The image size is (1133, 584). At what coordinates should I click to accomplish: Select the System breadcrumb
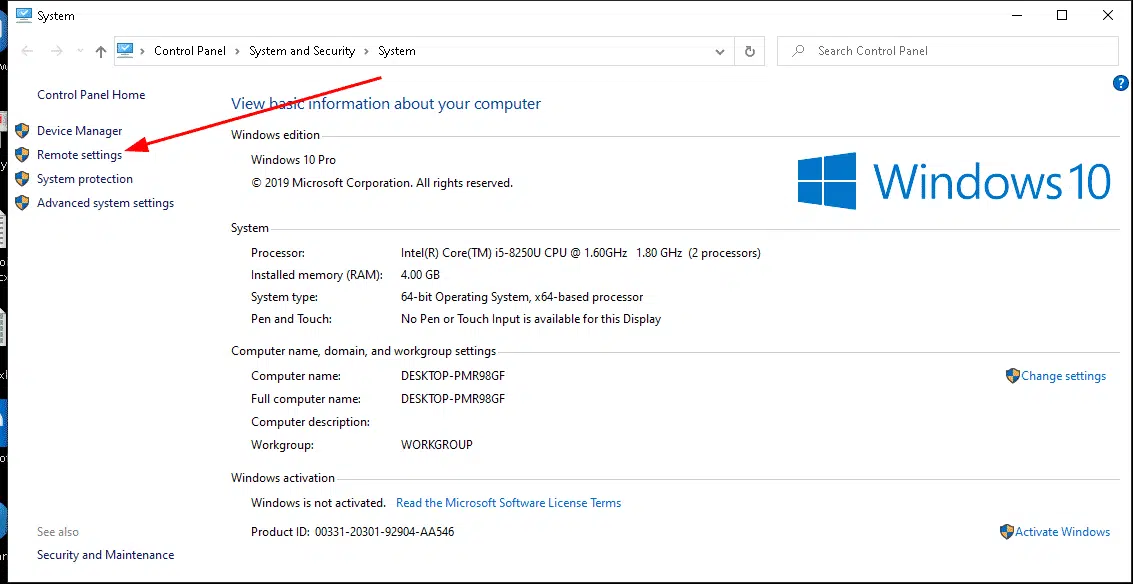397,51
